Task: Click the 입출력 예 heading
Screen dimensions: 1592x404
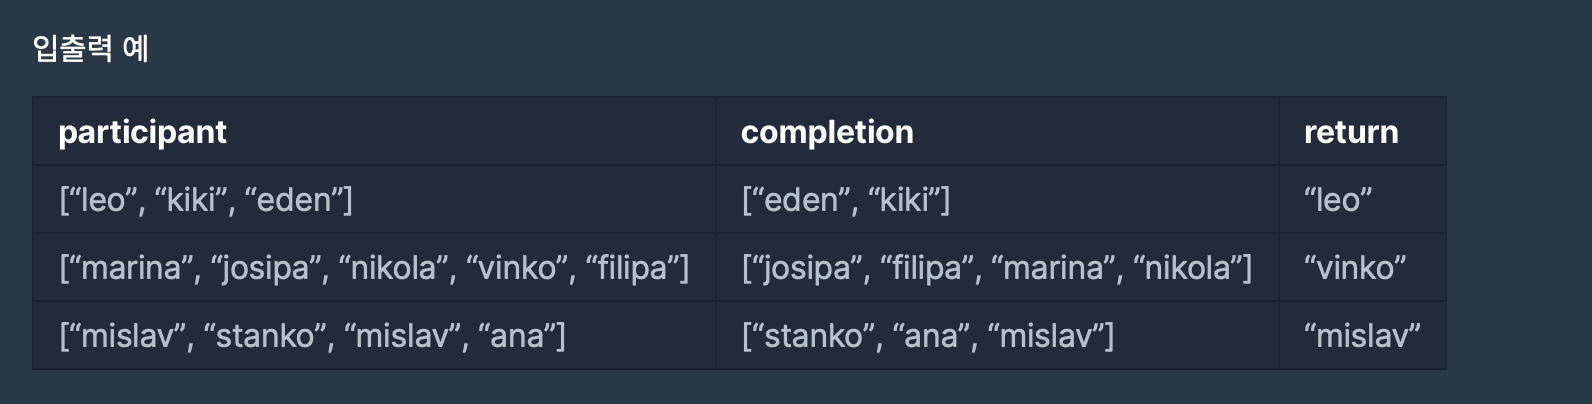Action: point(91,48)
